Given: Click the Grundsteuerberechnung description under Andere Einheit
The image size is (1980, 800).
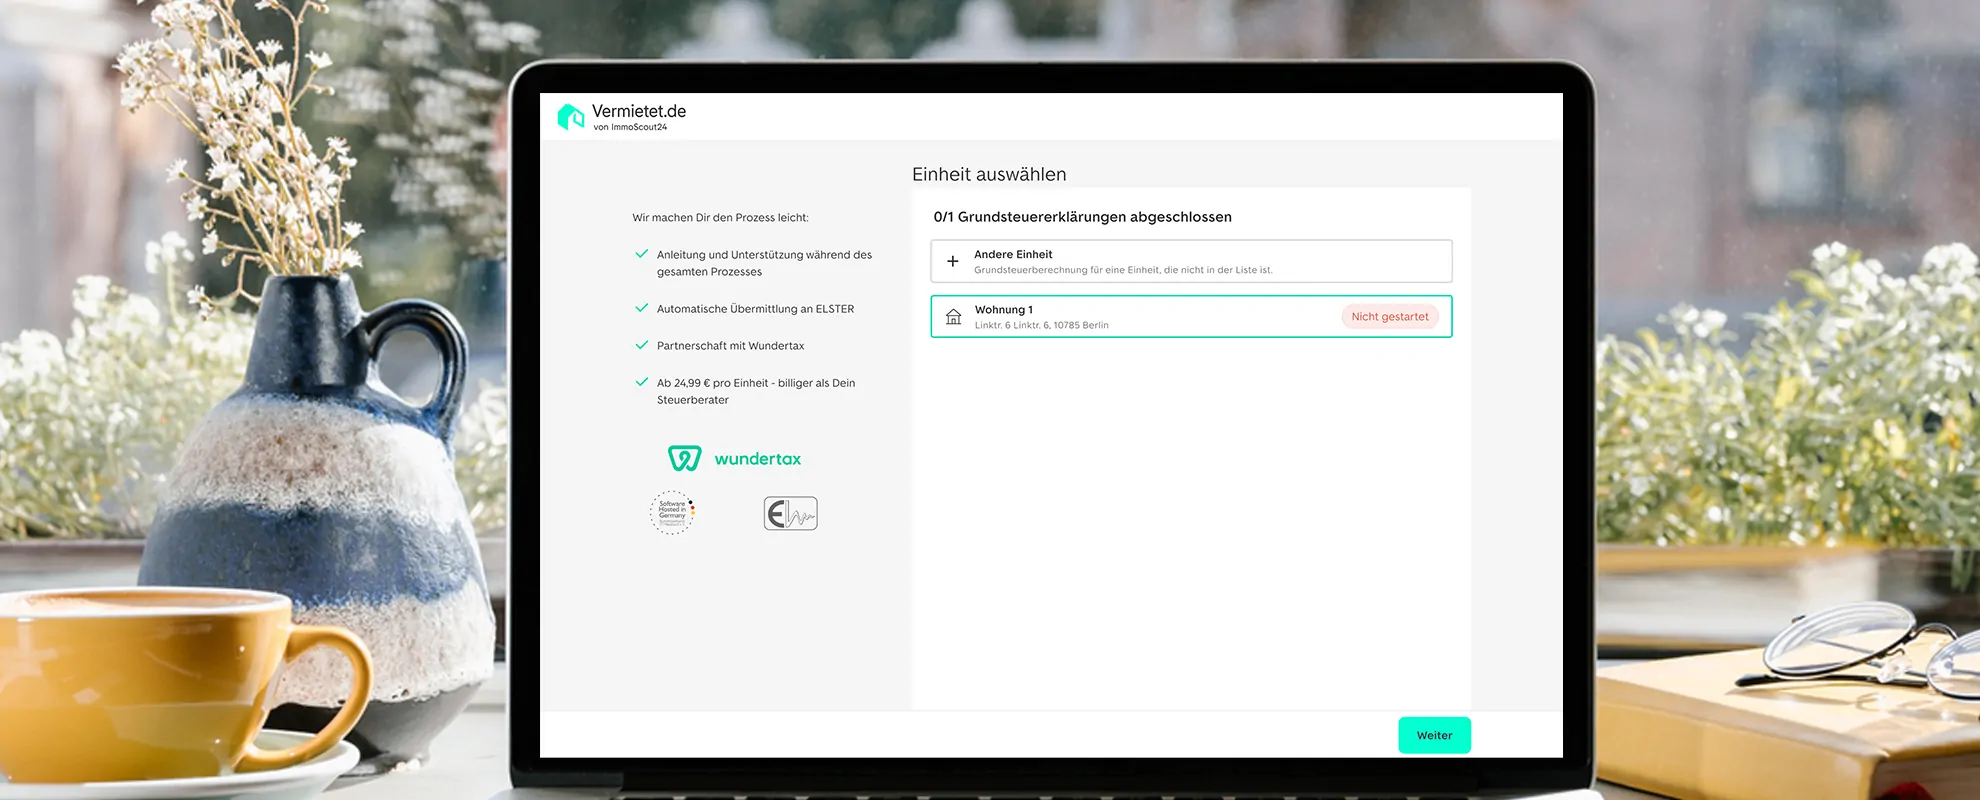Looking at the screenshot, I should [1123, 270].
